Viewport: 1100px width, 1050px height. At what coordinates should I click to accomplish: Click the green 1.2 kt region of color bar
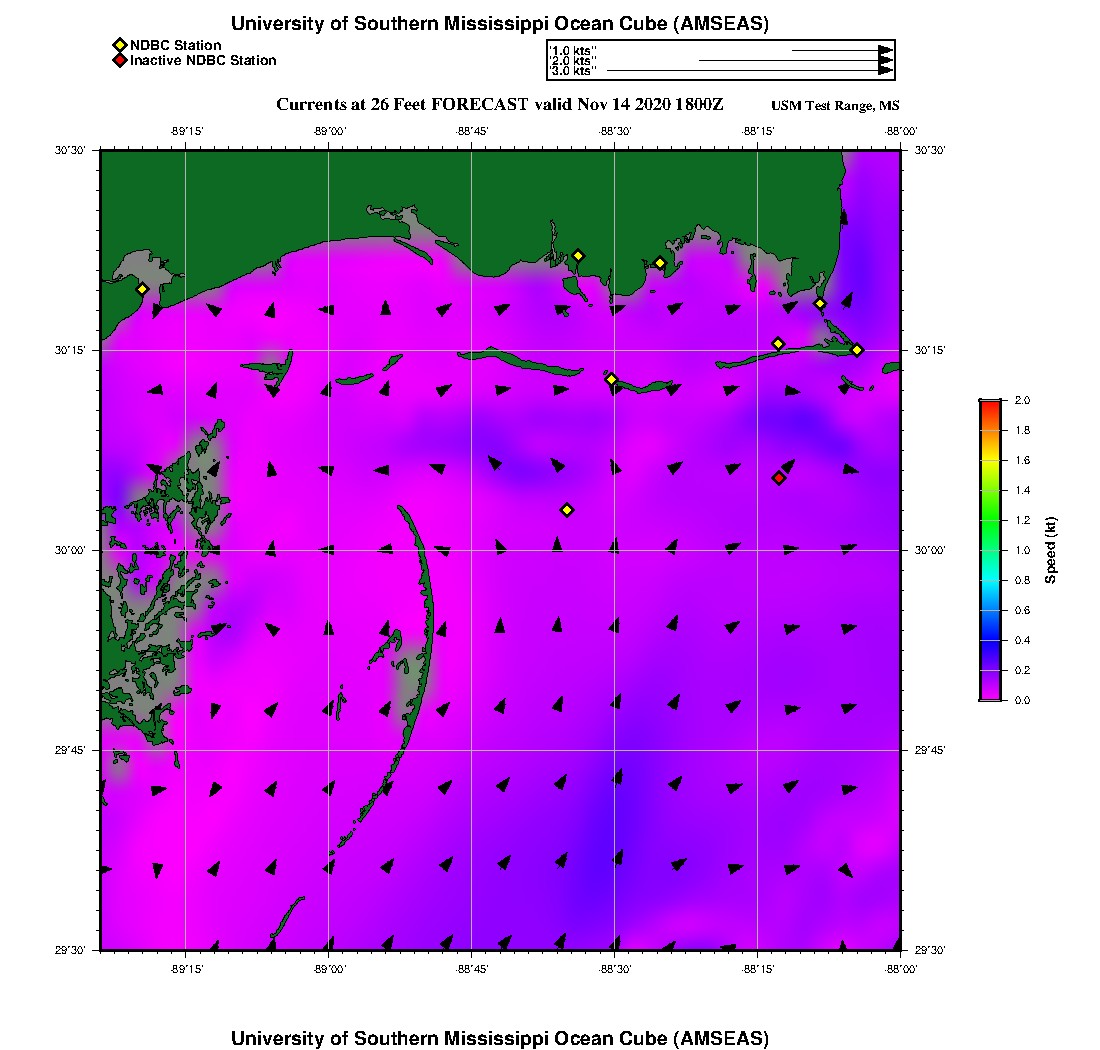(x=990, y=520)
